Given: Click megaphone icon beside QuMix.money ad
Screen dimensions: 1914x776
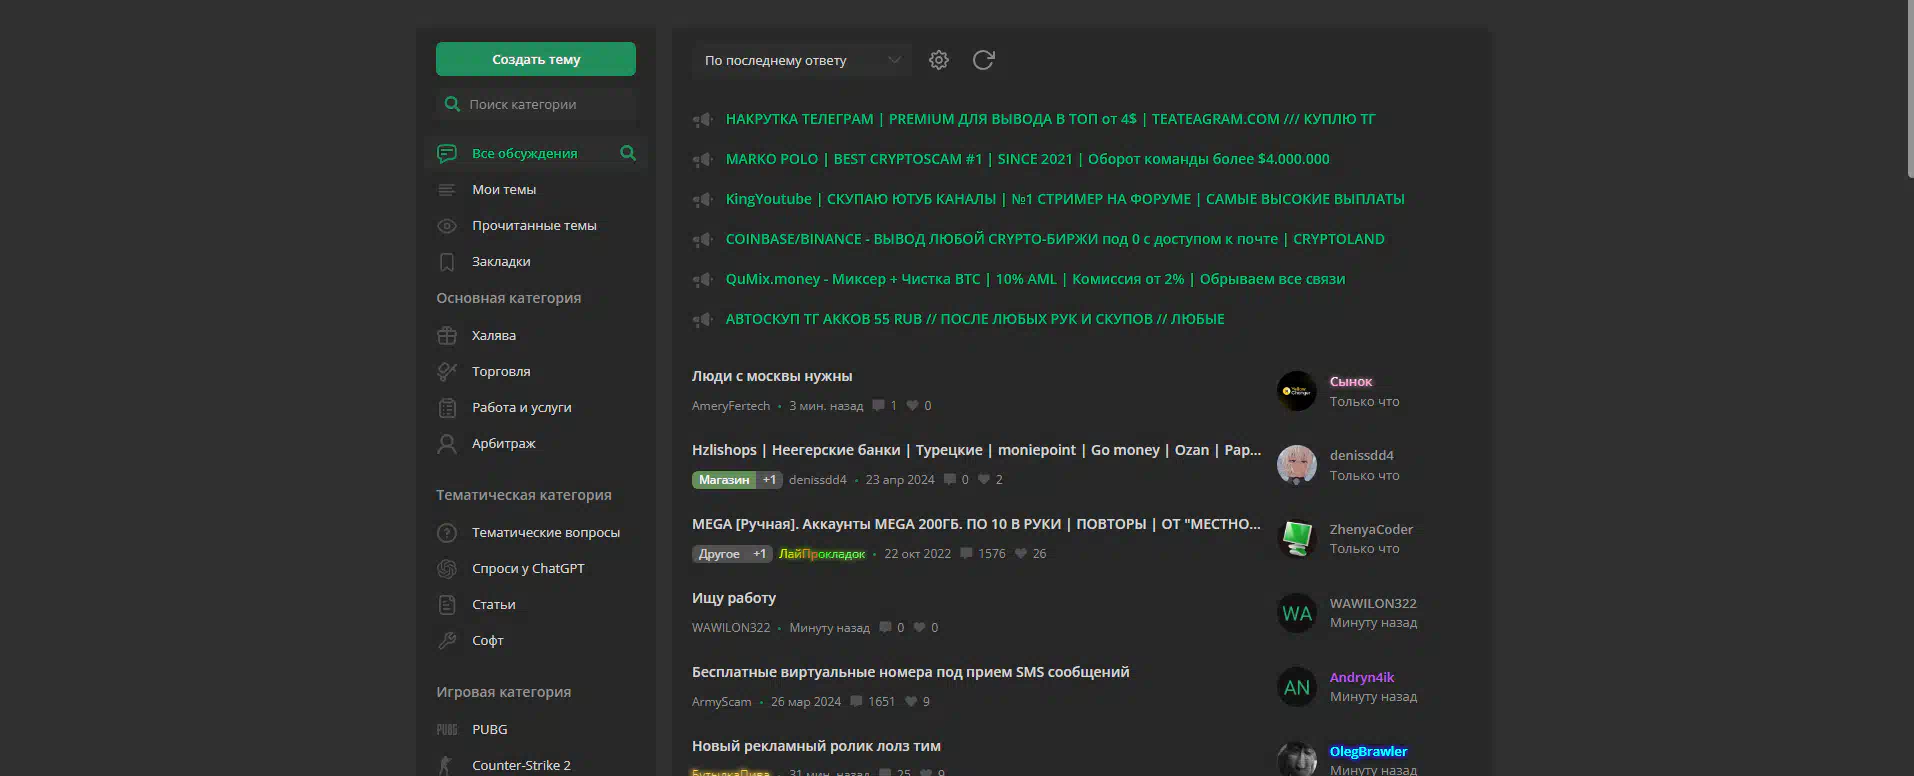Looking at the screenshot, I should [x=703, y=279].
